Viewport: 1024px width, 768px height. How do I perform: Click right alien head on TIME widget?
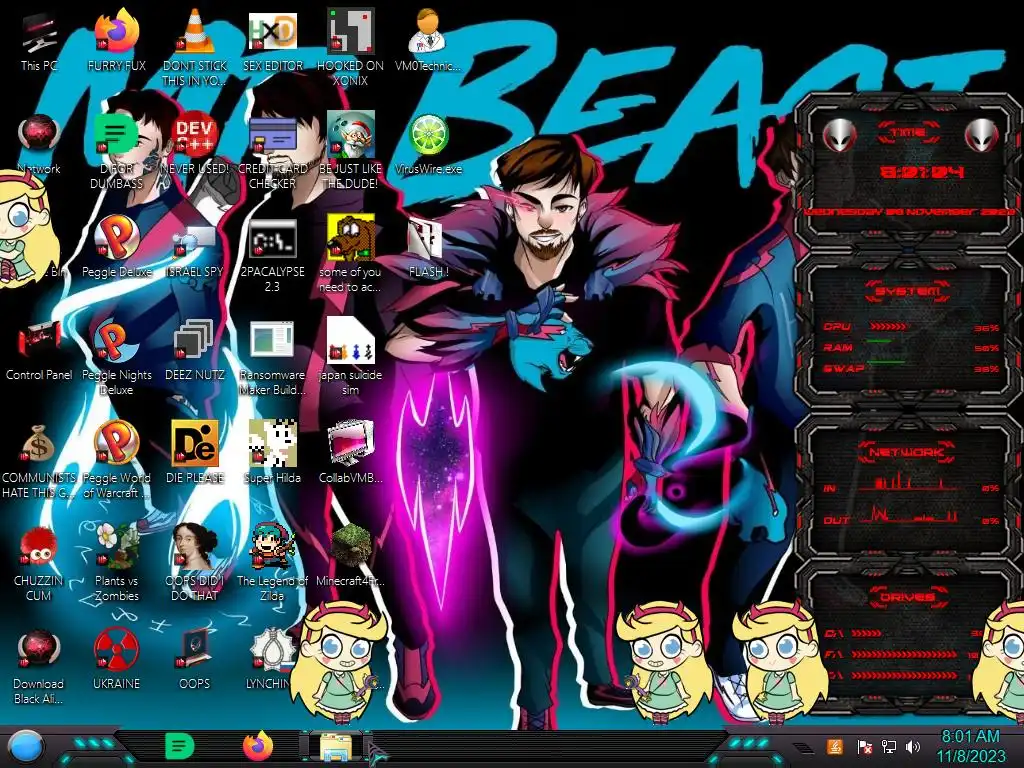click(x=982, y=135)
